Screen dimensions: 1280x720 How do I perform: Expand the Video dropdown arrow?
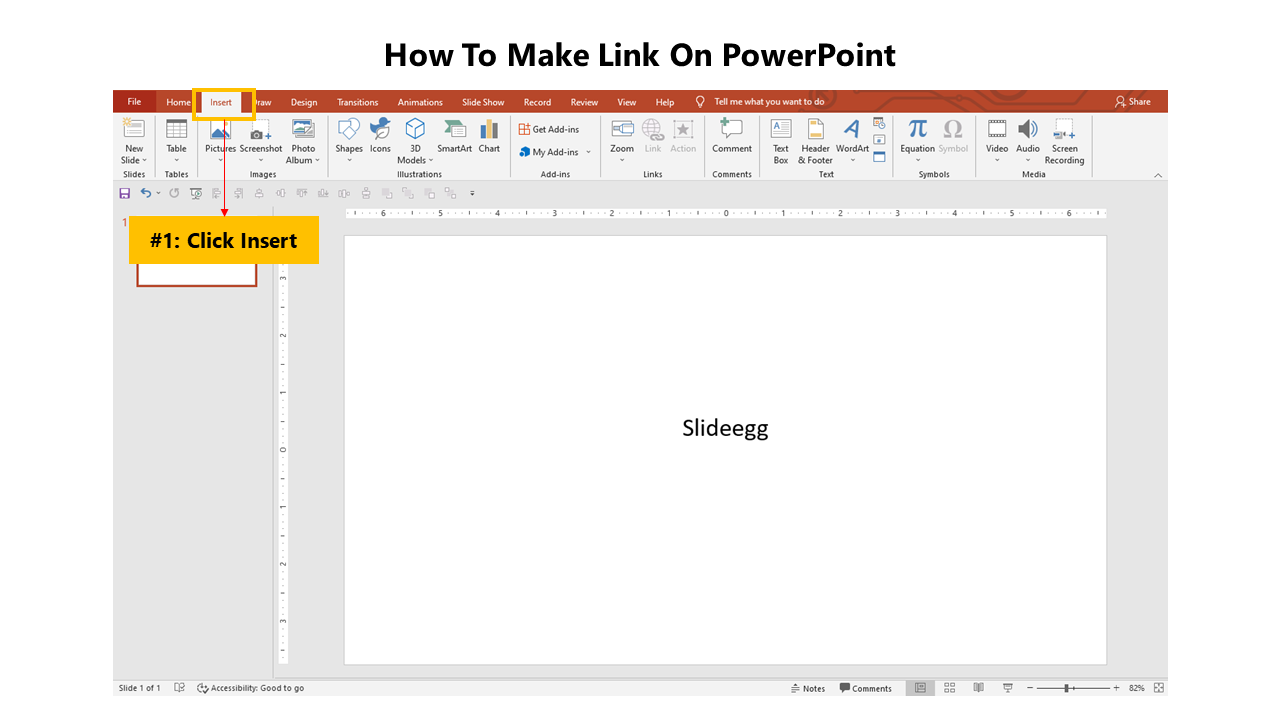click(997, 160)
